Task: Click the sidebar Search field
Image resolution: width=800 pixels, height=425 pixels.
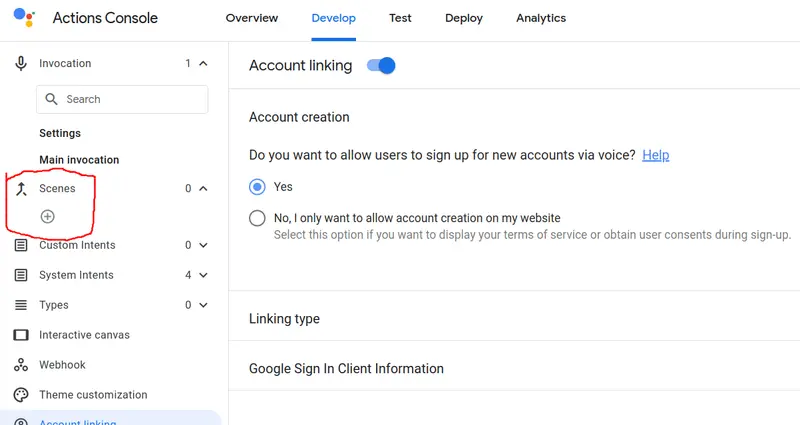Action: coord(122,99)
